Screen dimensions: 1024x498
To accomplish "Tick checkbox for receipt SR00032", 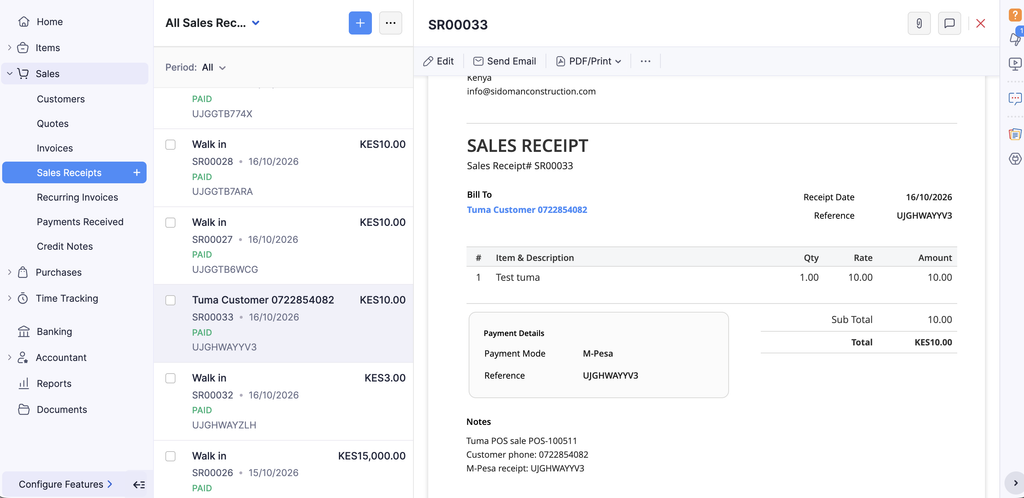I will (x=170, y=378).
